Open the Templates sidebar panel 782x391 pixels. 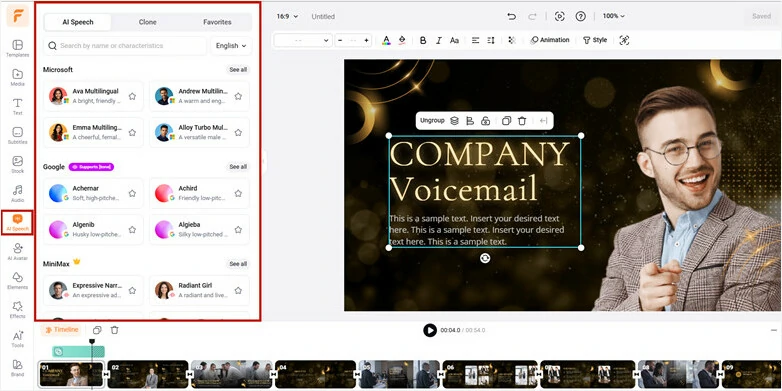17,48
